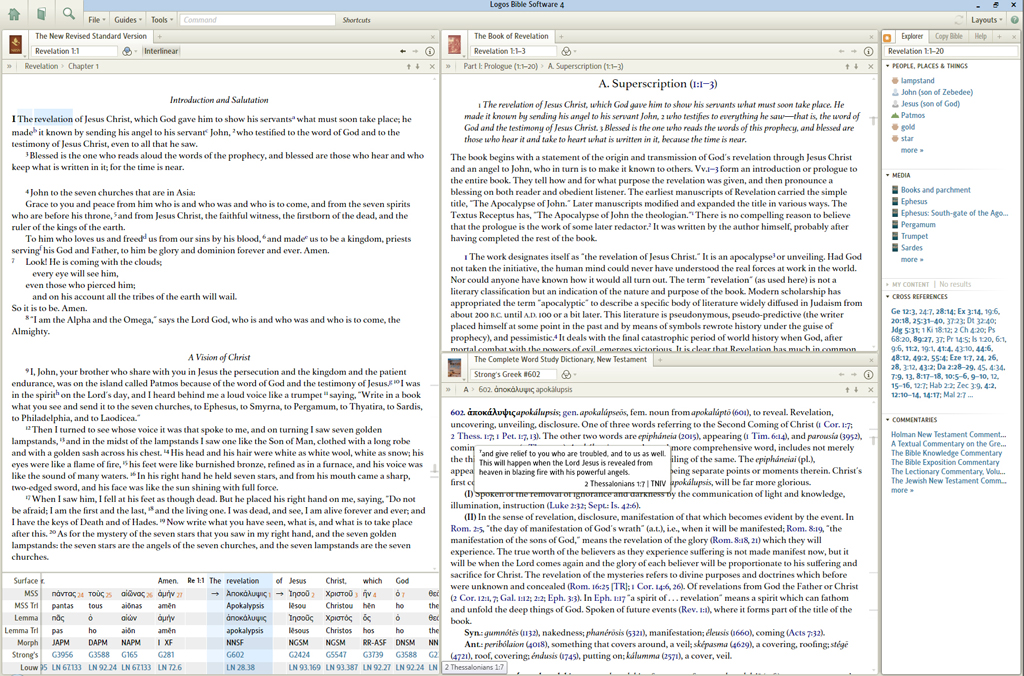Expand the NRSV contents pane chevron
This screenshot has height=676, width=1024.
point(9,66)
